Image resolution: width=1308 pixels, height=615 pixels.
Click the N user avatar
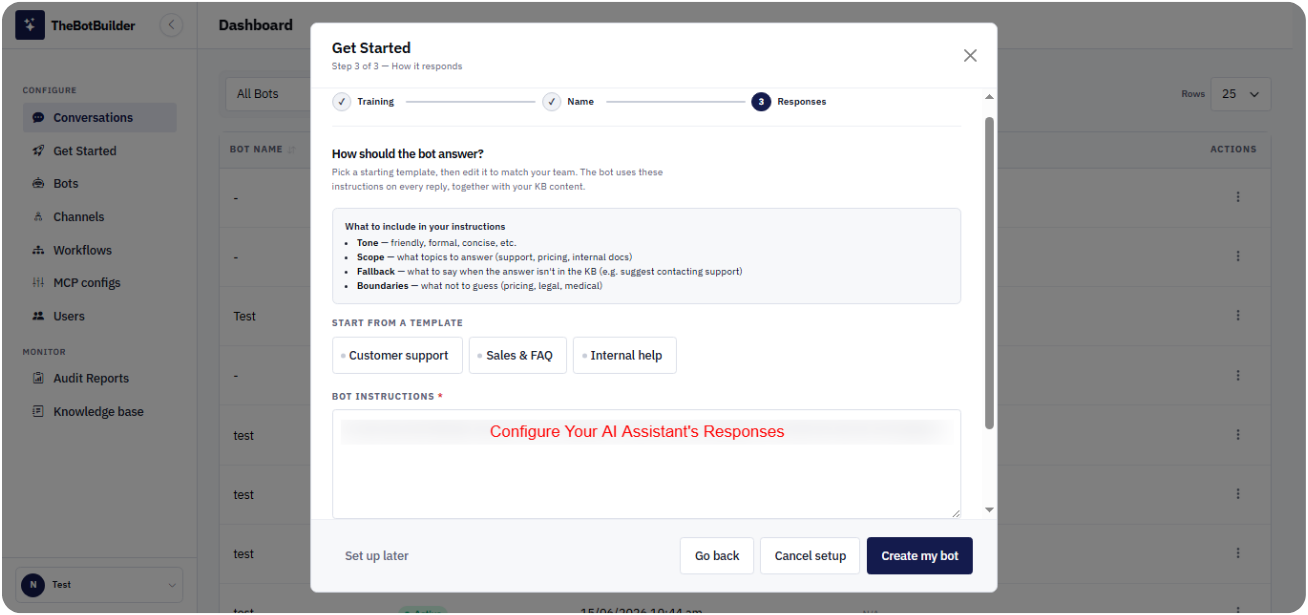[33, 585]
